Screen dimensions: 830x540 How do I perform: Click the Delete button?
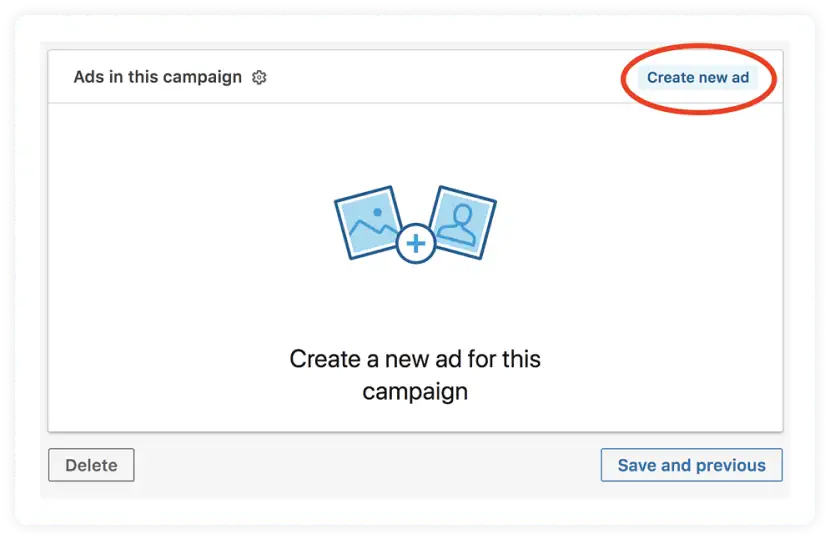(91, 465)
